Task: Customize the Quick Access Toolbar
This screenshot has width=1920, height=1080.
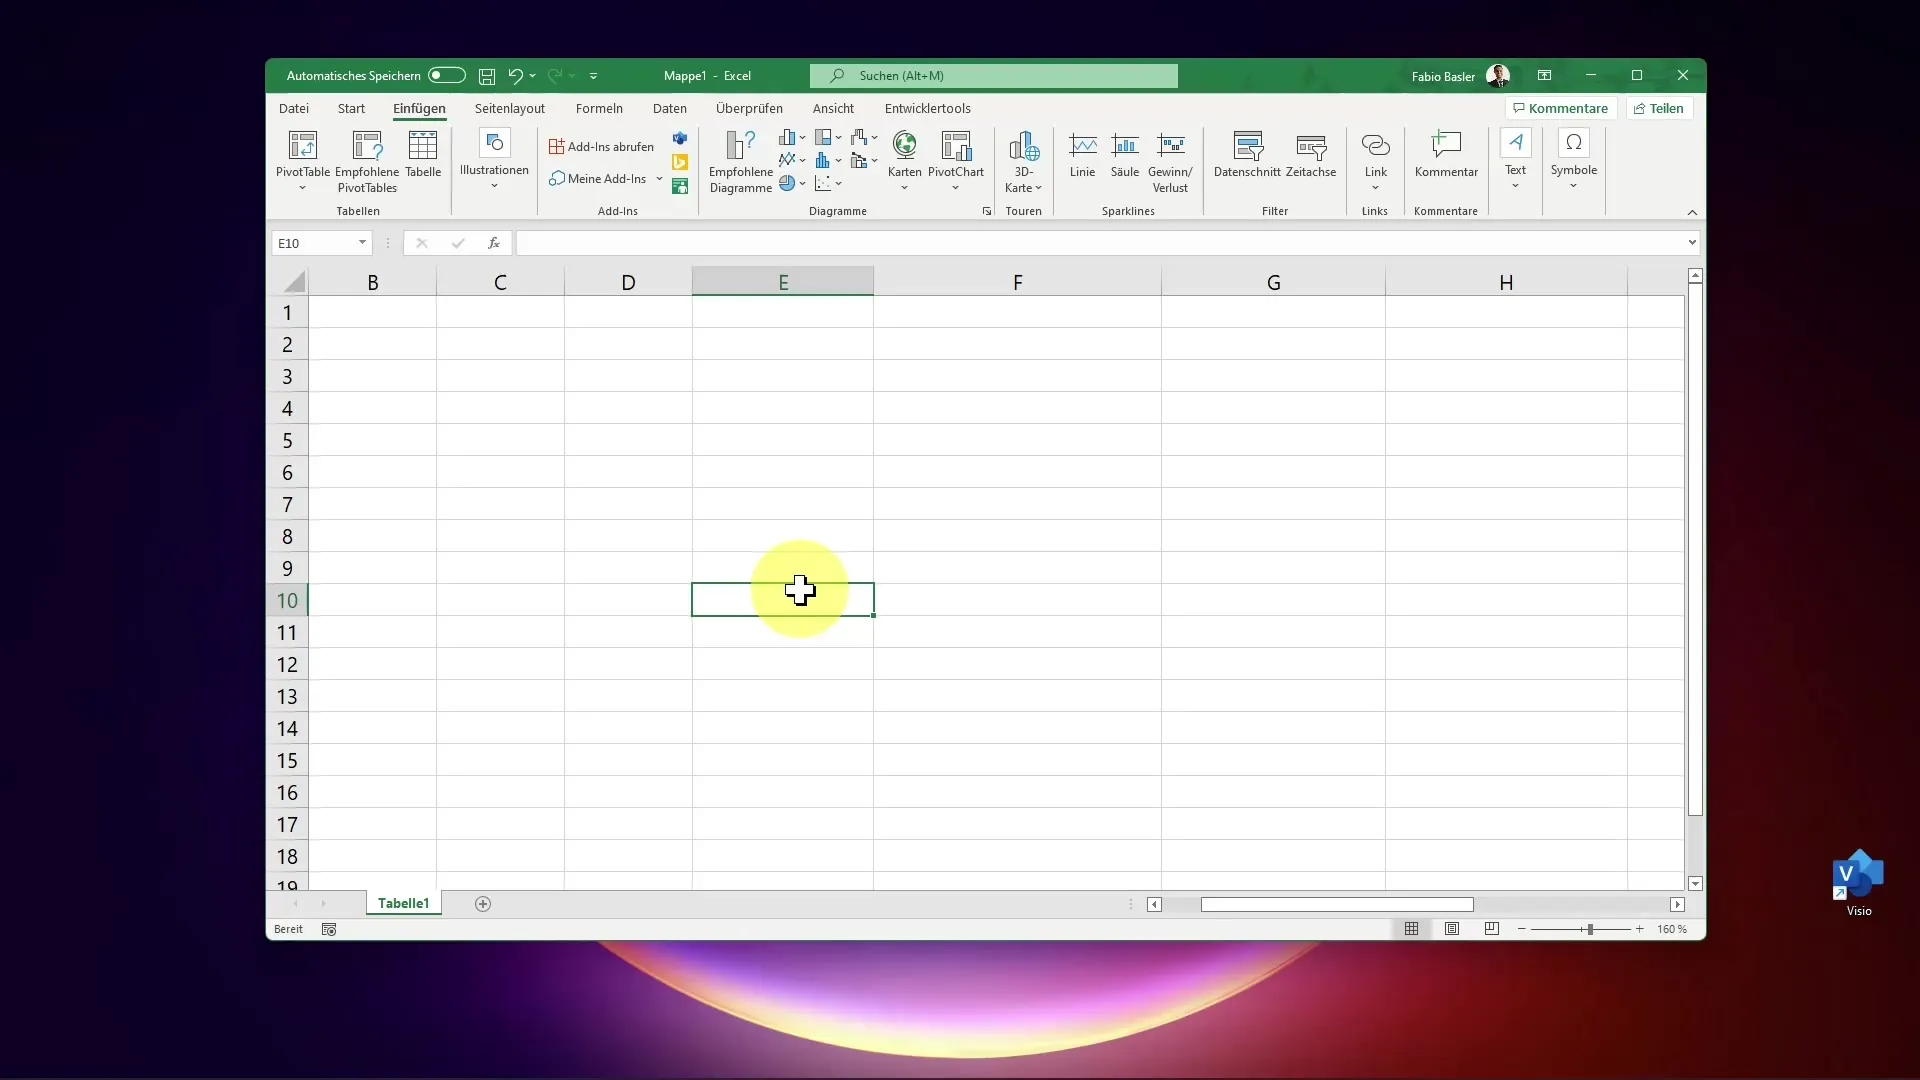Action: [x=593, y=76]
